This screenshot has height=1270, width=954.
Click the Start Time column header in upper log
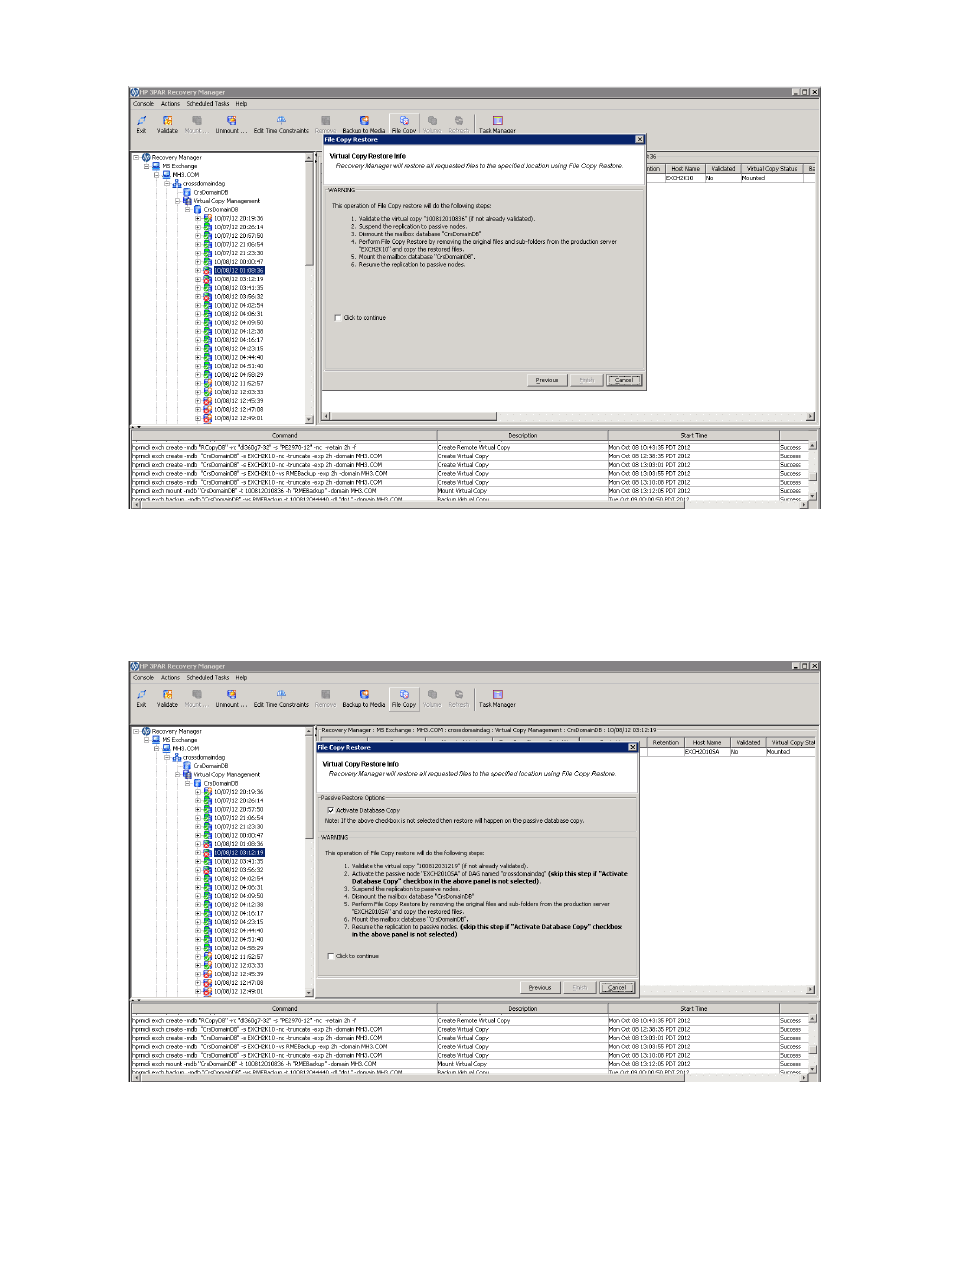pos(693,435)
